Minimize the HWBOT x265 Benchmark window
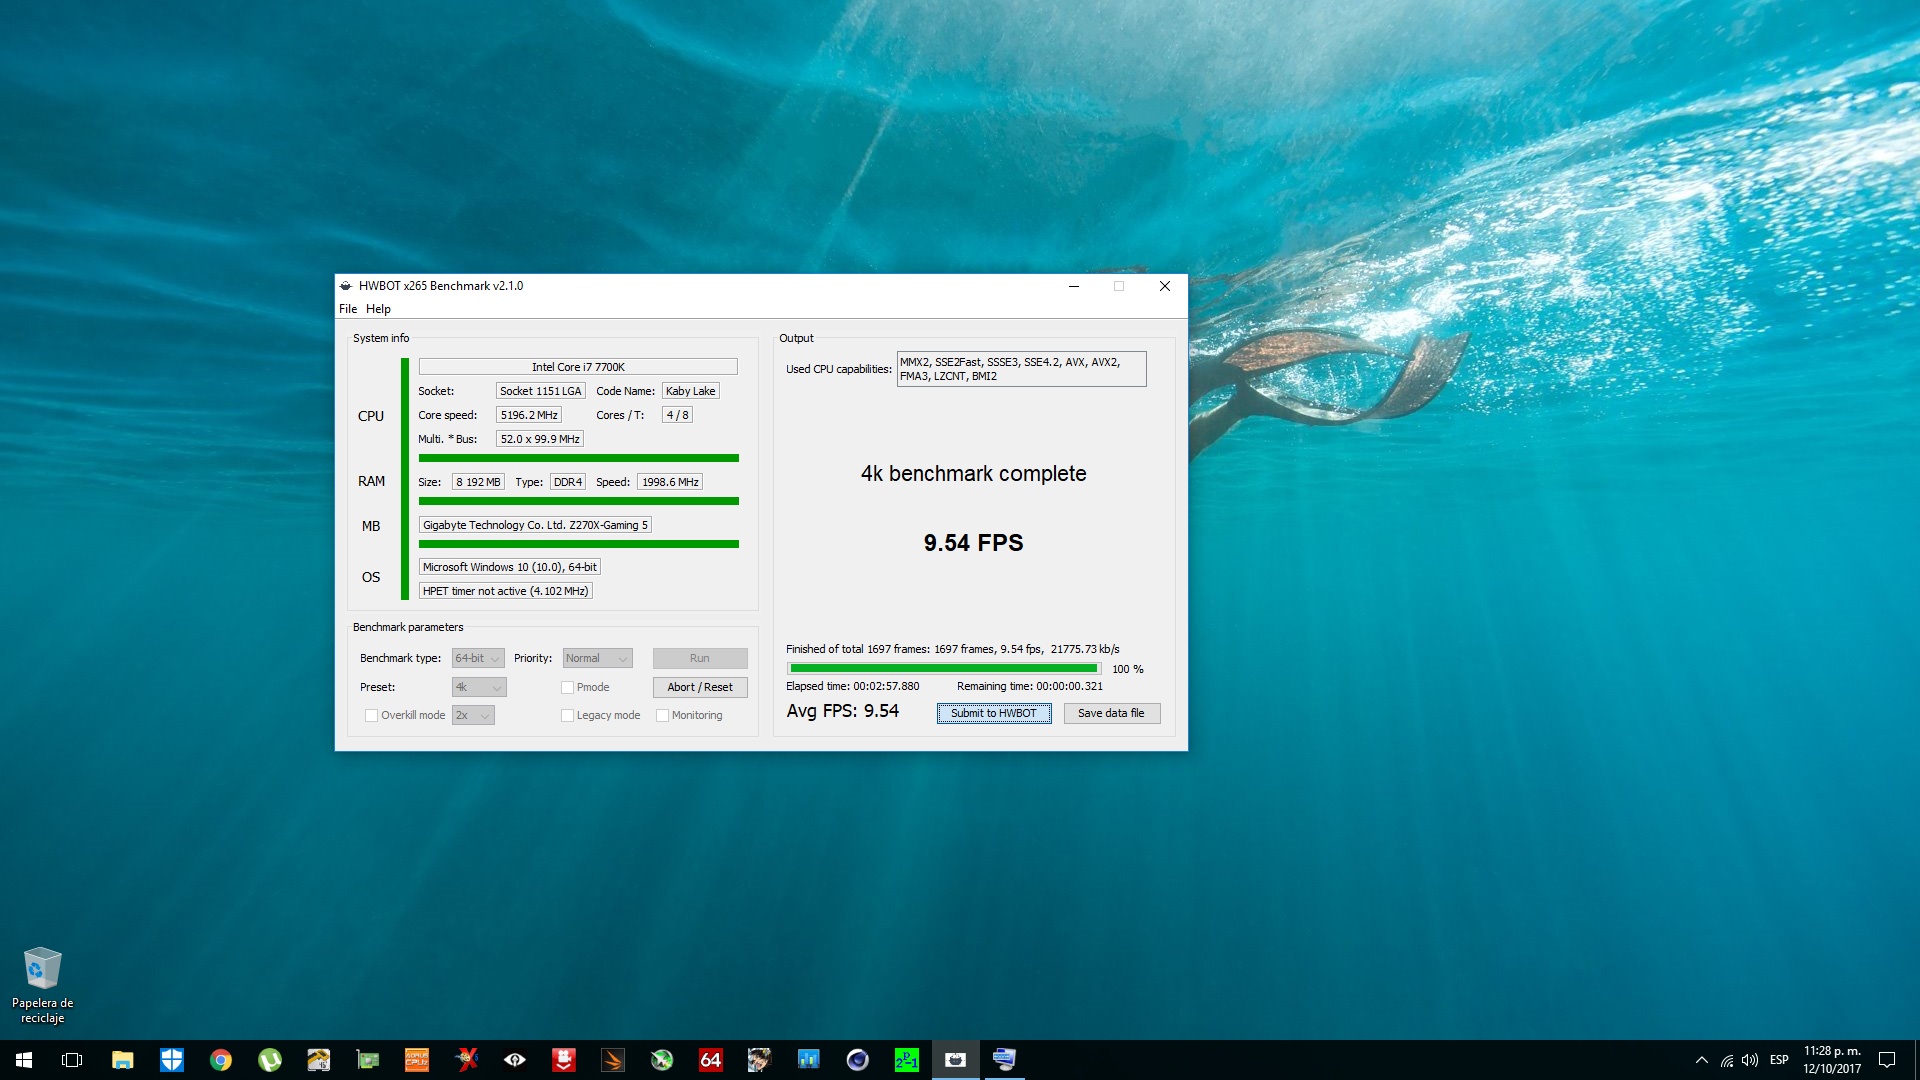1920x1080 pixels. (x=1074, y=286)
